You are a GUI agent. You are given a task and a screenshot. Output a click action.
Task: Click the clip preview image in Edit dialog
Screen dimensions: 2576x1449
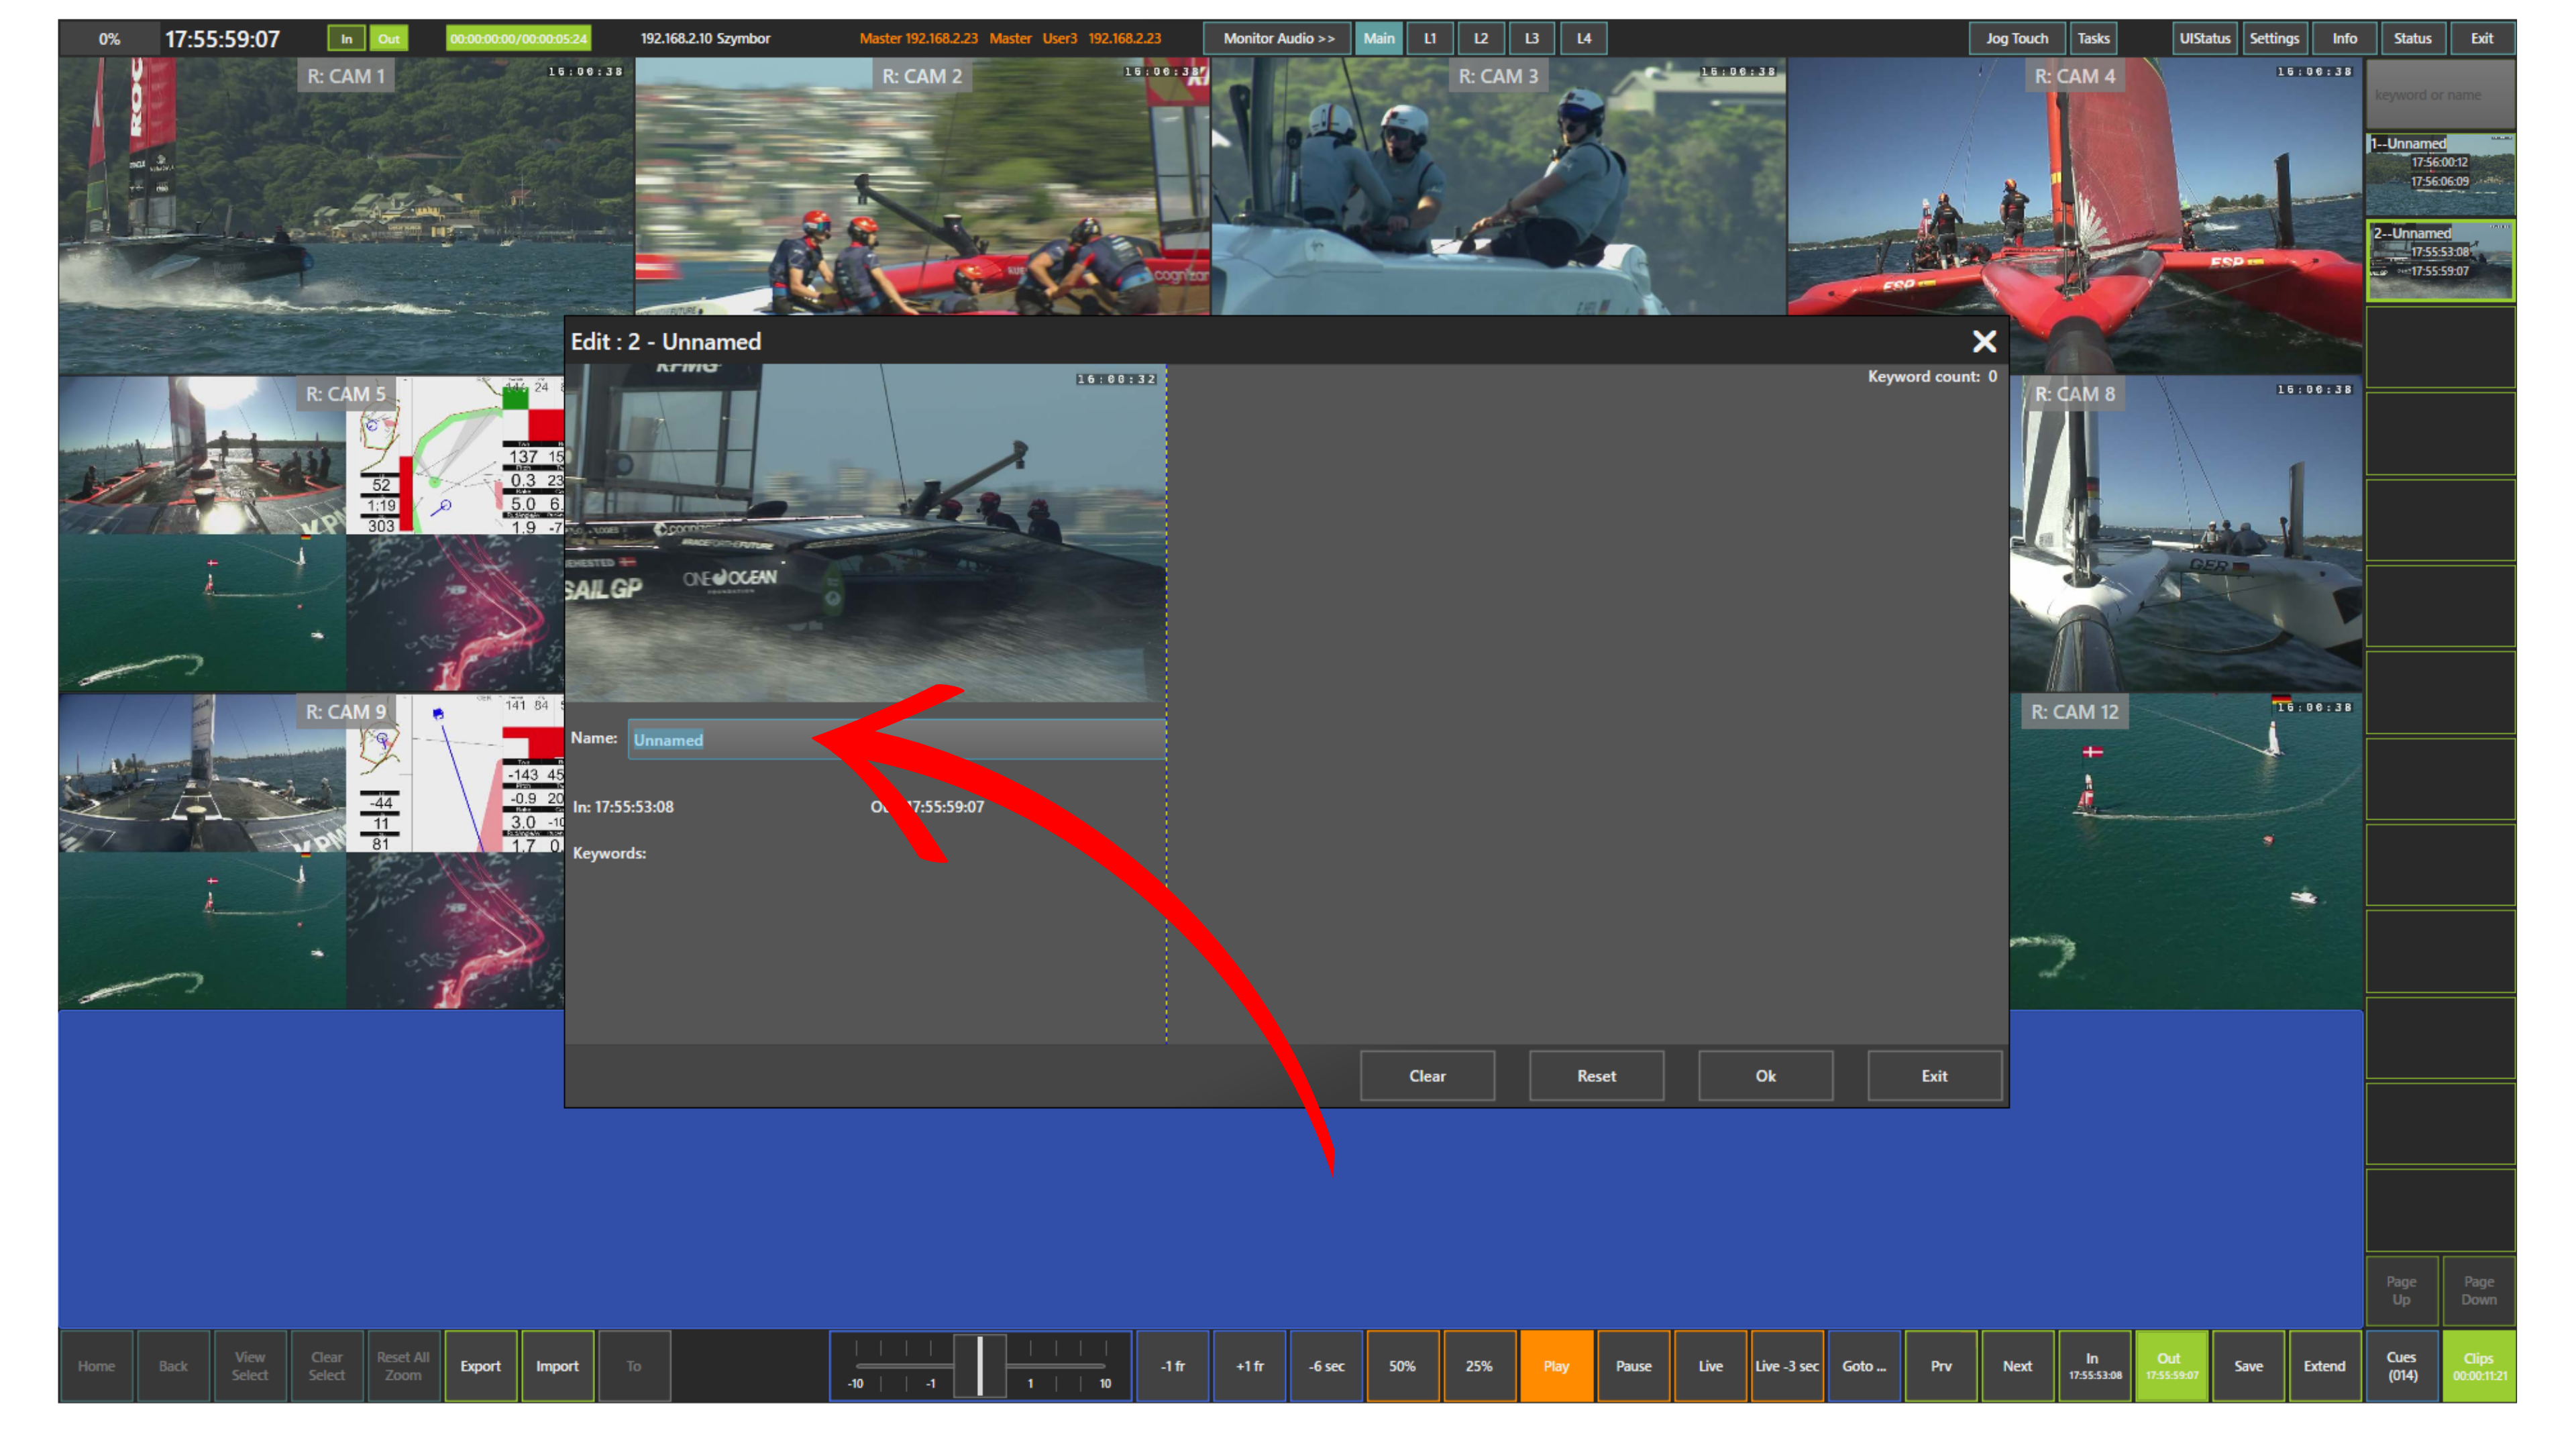click(x=866, y=533)
